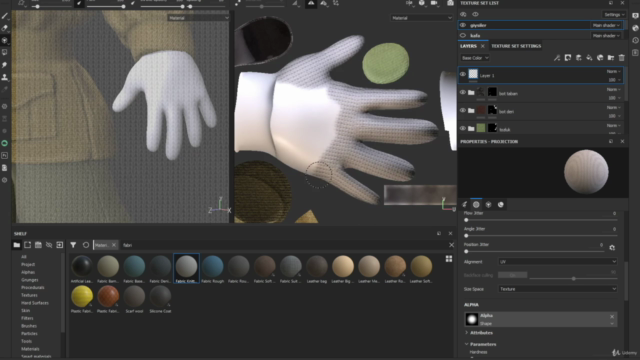Screen dimensions: 640x360
Task: Select the Grunges shelf category
Action: [x=29, y=280]
